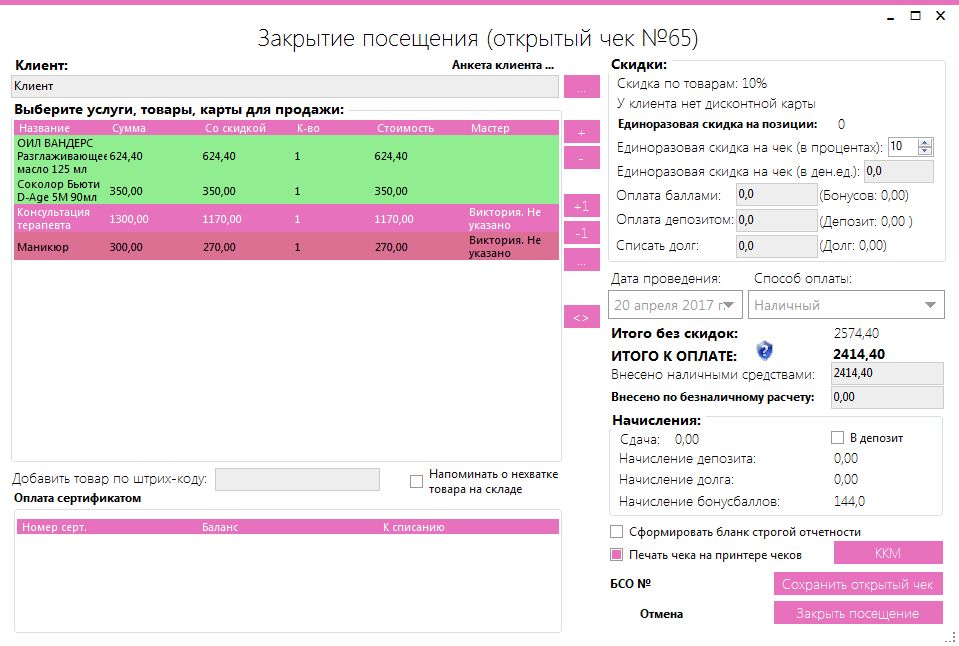Viewport: 959px width, 646px height.
Task: Minimize the window
Action: tap(890, 17)
